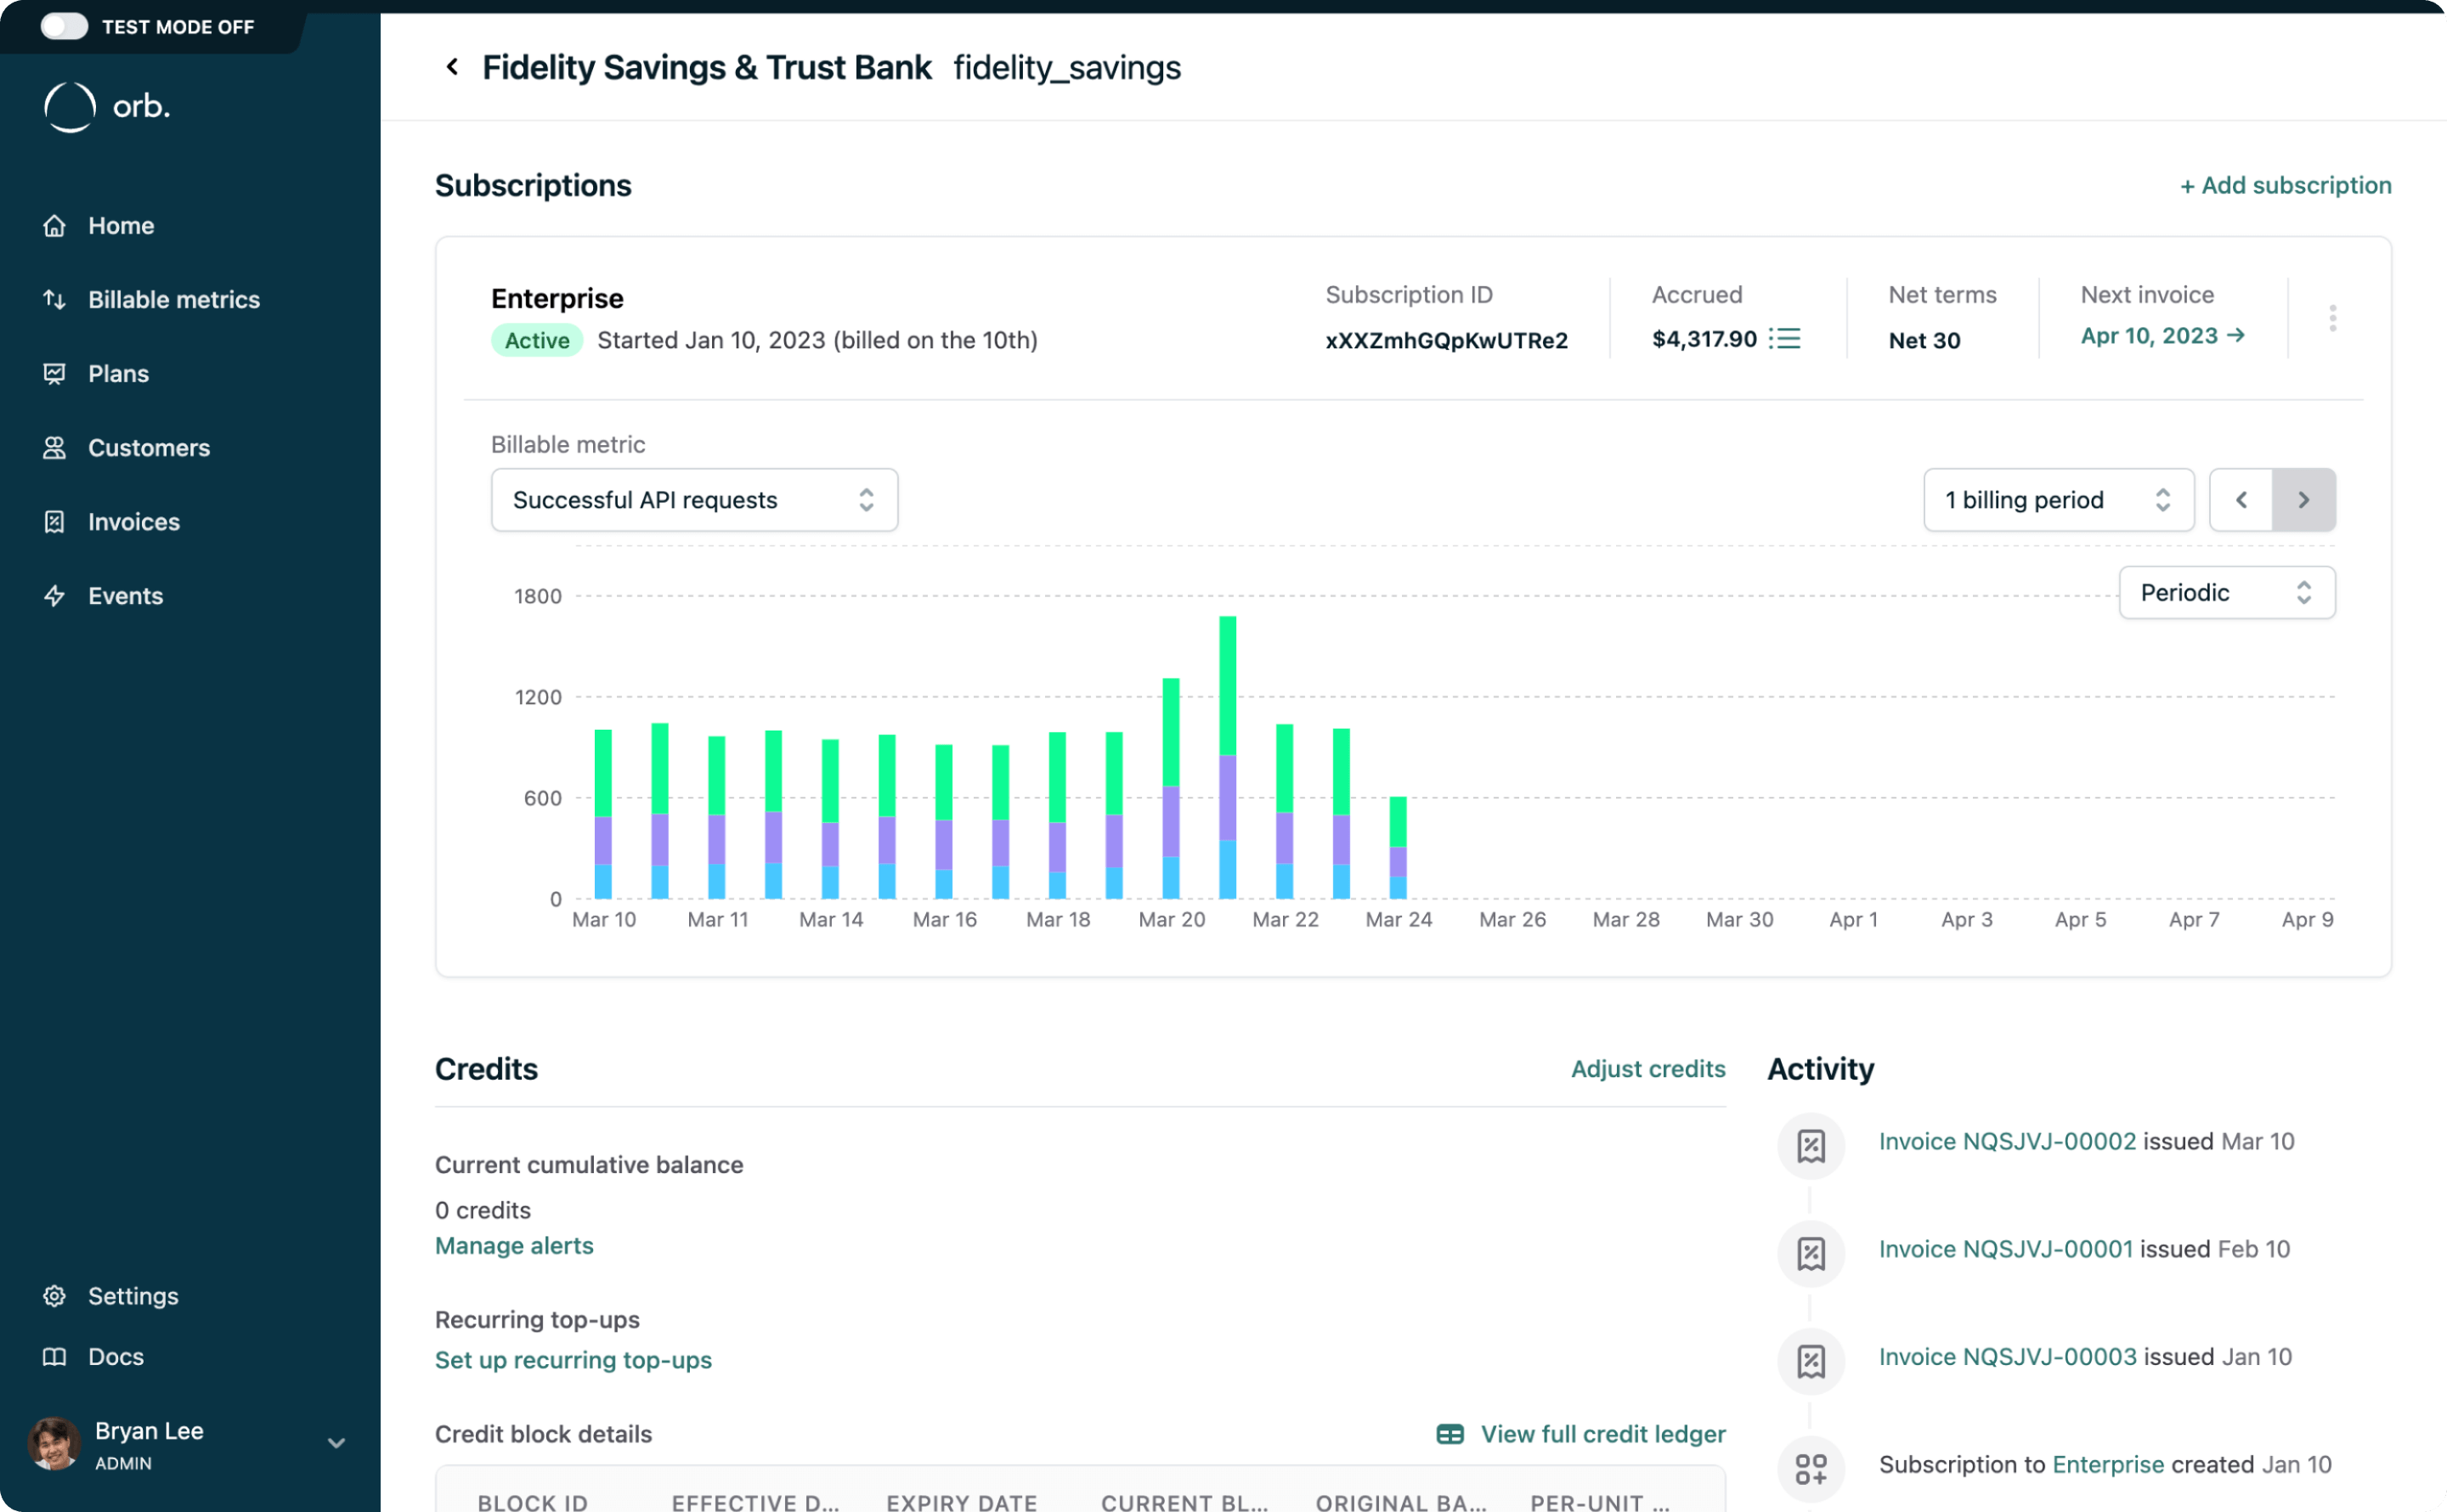
Task: Open Billable metrics in the sidebar
Action: click(x=173, y=299)
